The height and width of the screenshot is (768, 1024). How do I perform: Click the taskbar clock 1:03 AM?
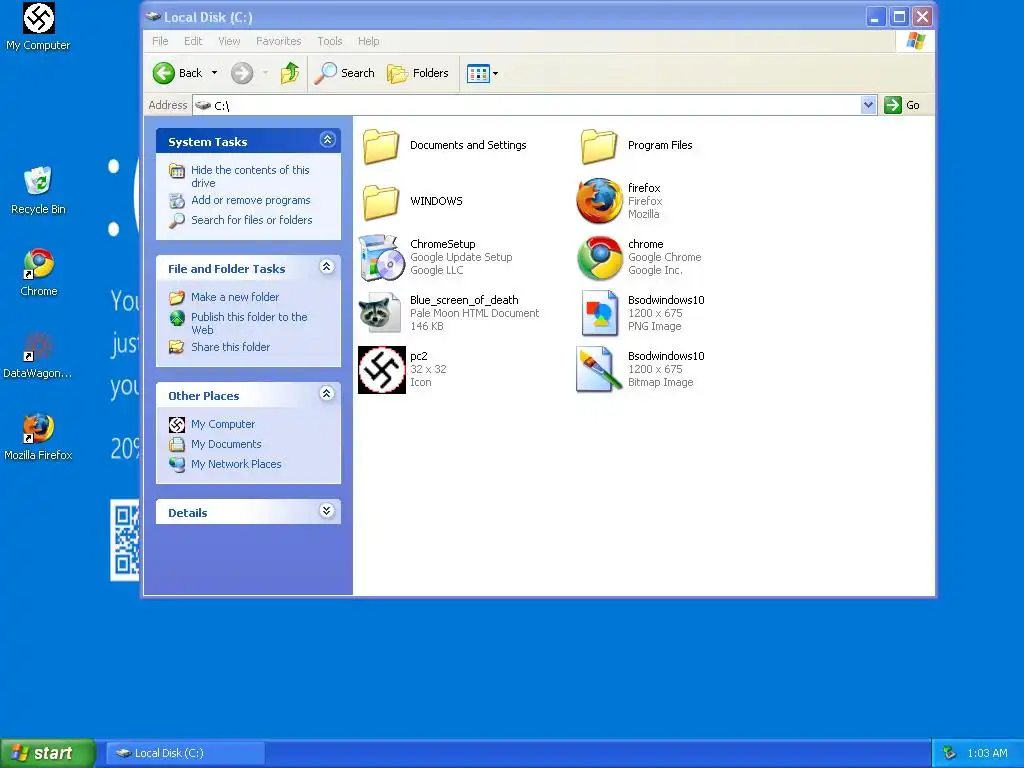[987, 753]
